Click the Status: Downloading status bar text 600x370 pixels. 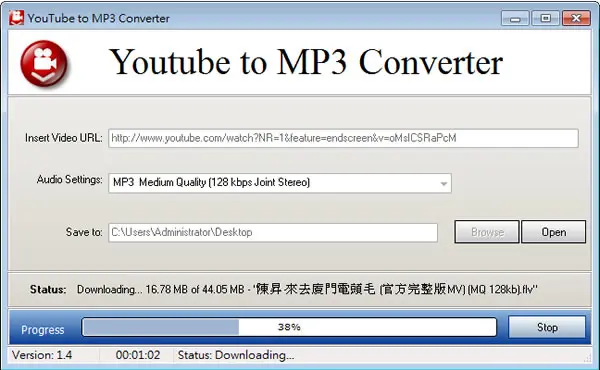coord(236,355)
